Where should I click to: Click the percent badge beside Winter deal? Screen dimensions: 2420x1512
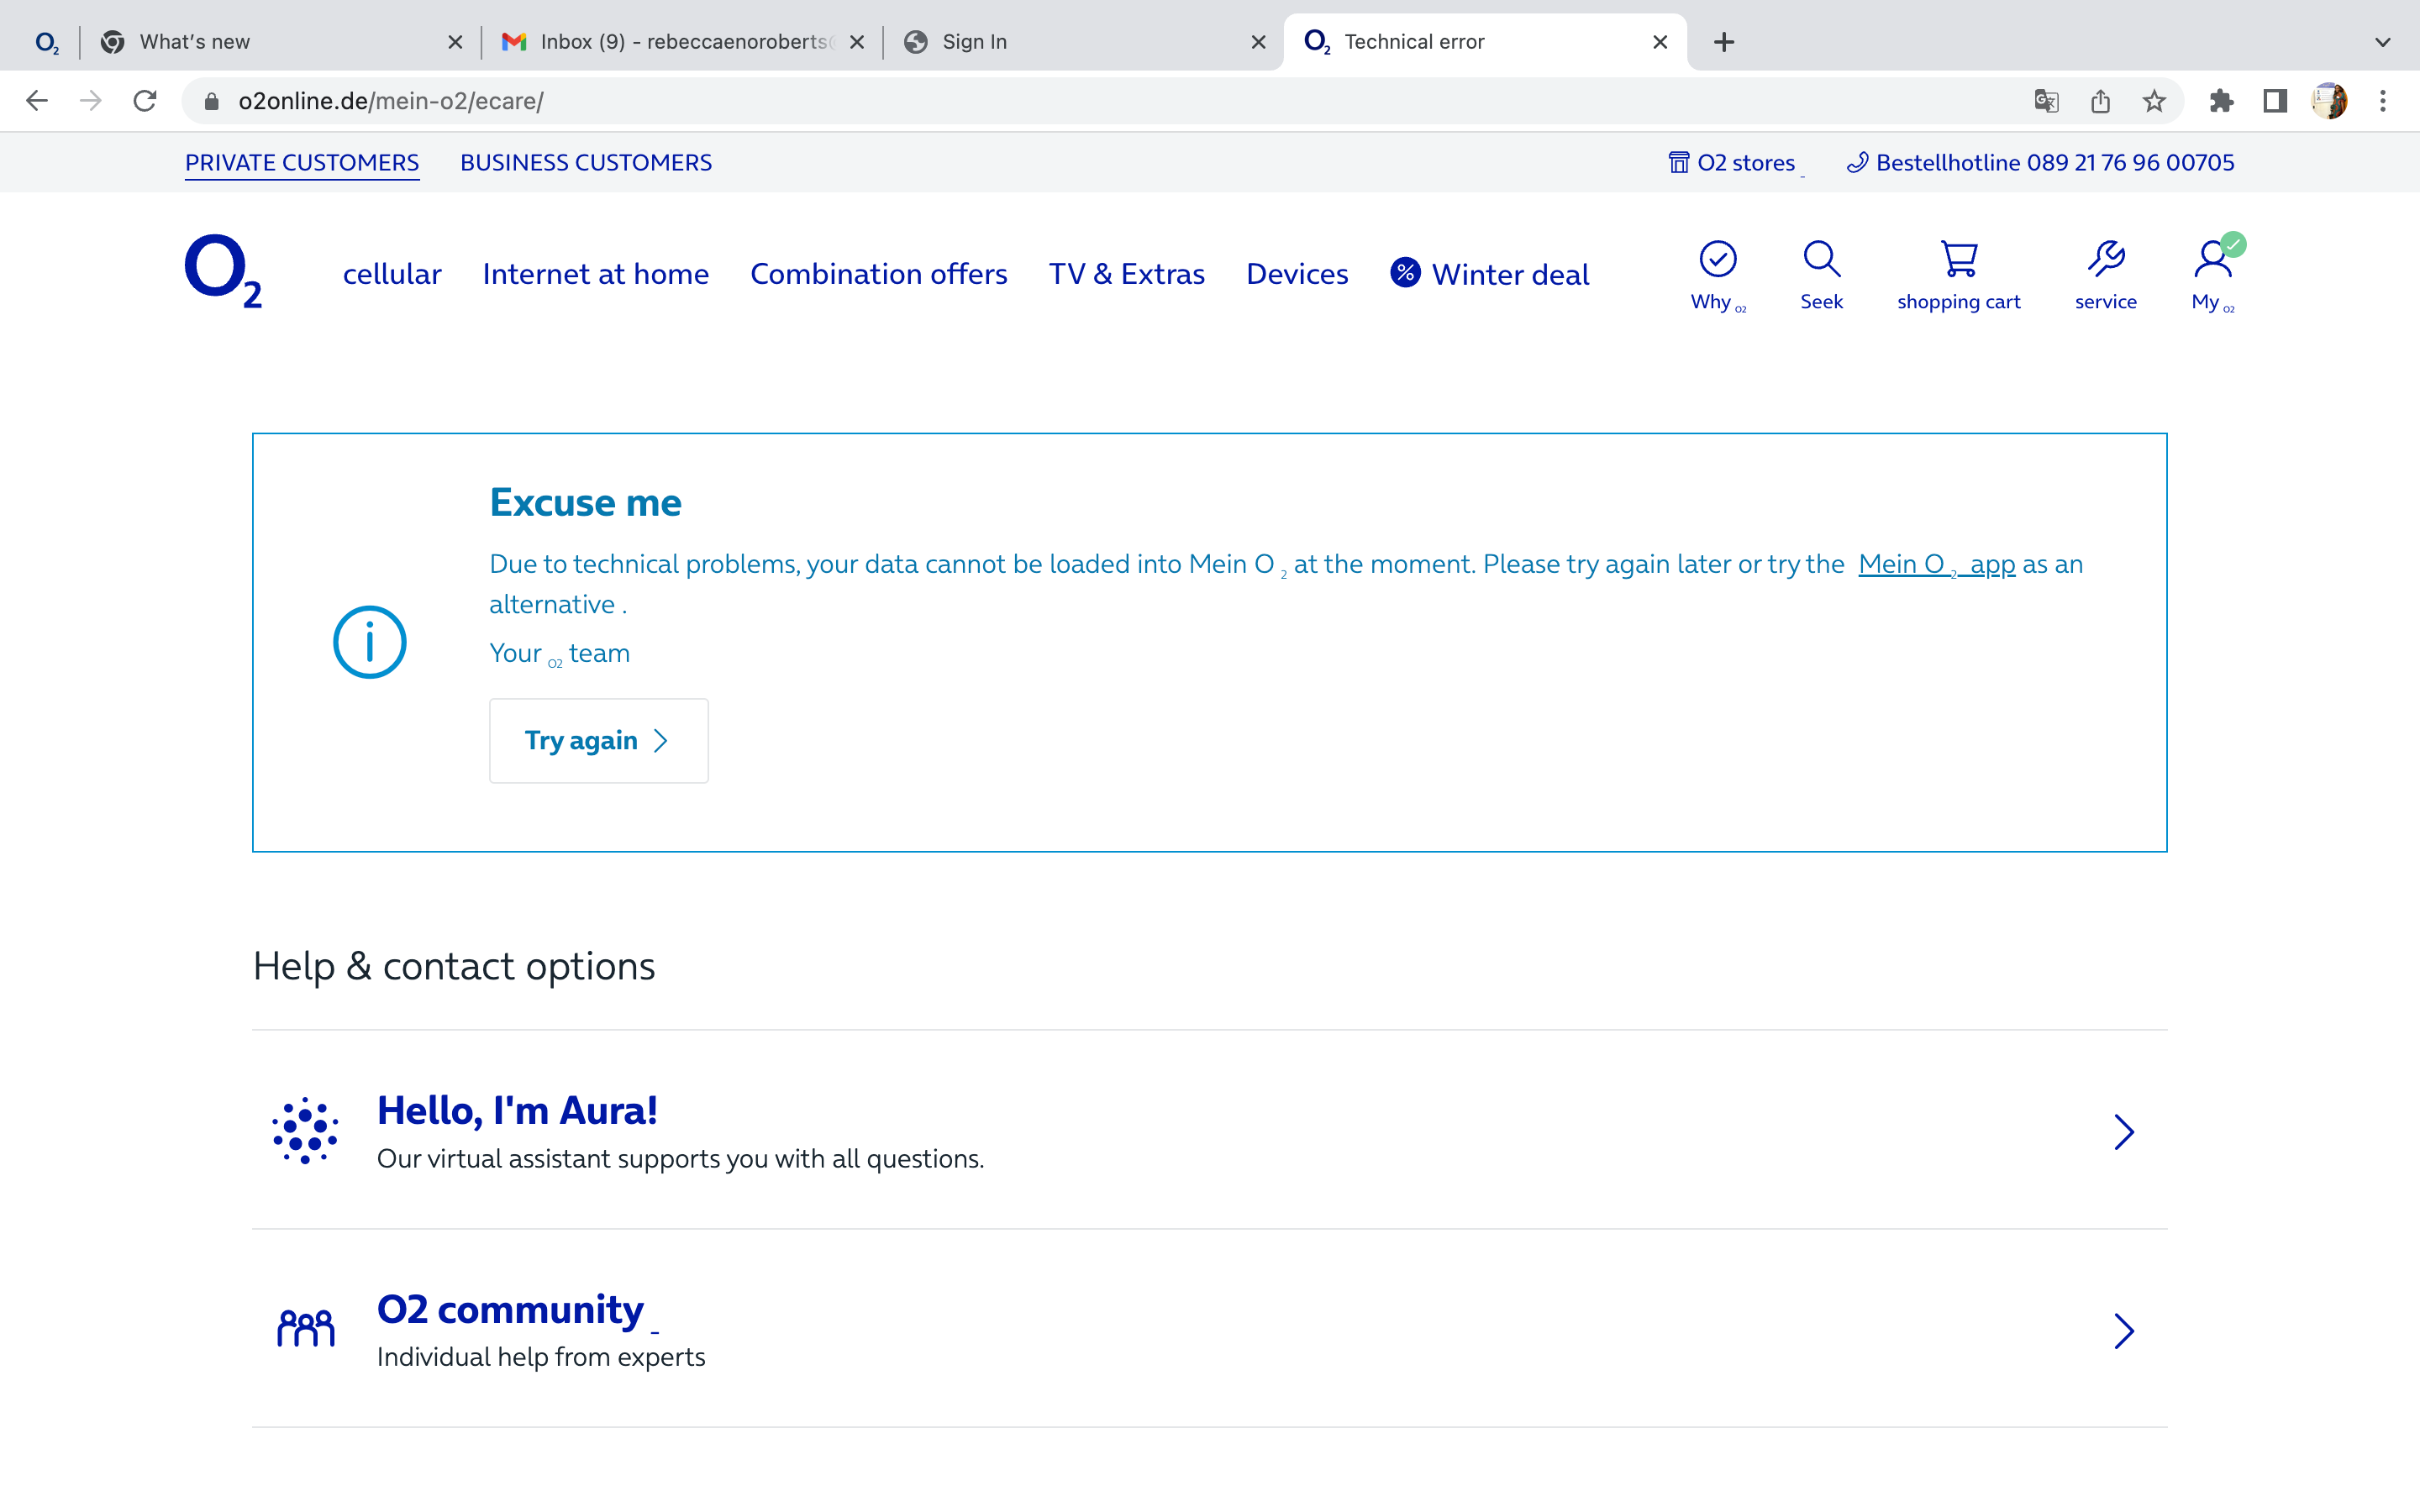(1405, 272)
